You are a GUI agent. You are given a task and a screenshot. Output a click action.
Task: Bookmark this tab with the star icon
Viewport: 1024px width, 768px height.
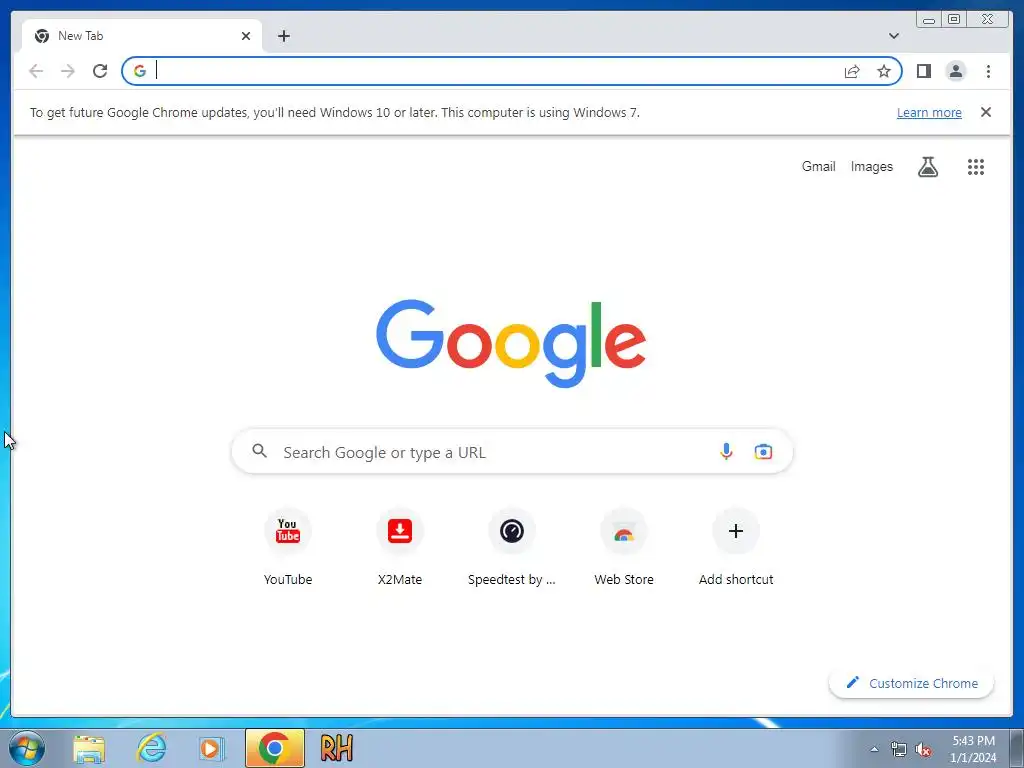point(884,71)
